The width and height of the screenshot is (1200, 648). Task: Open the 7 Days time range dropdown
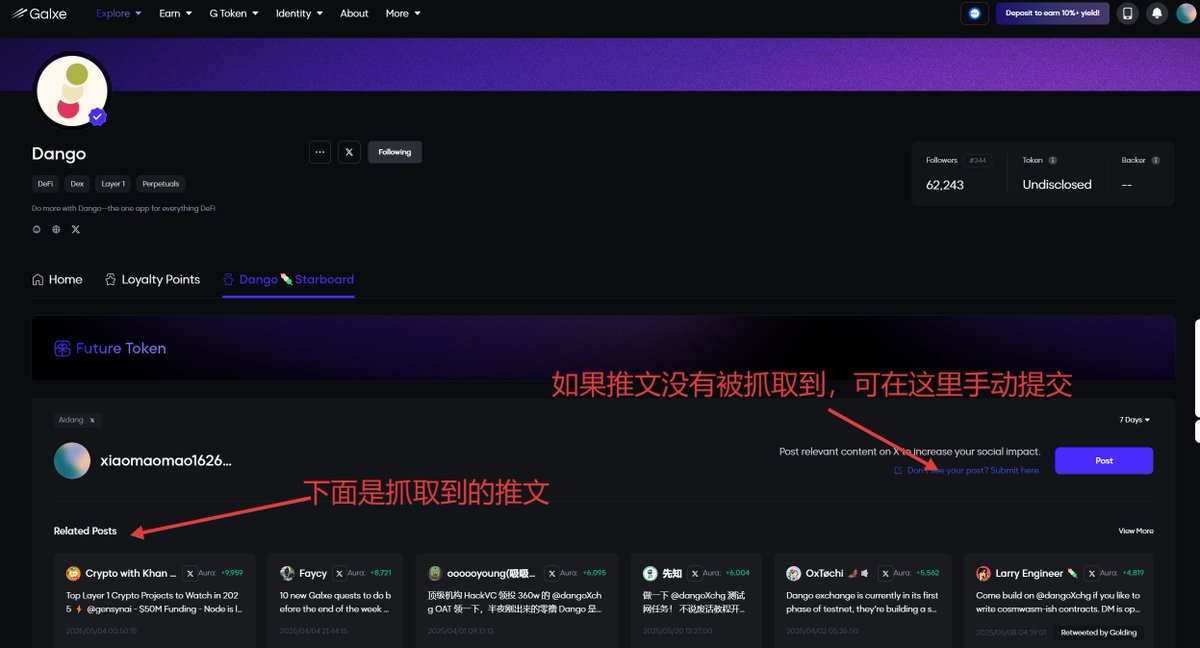(1134, 420)
